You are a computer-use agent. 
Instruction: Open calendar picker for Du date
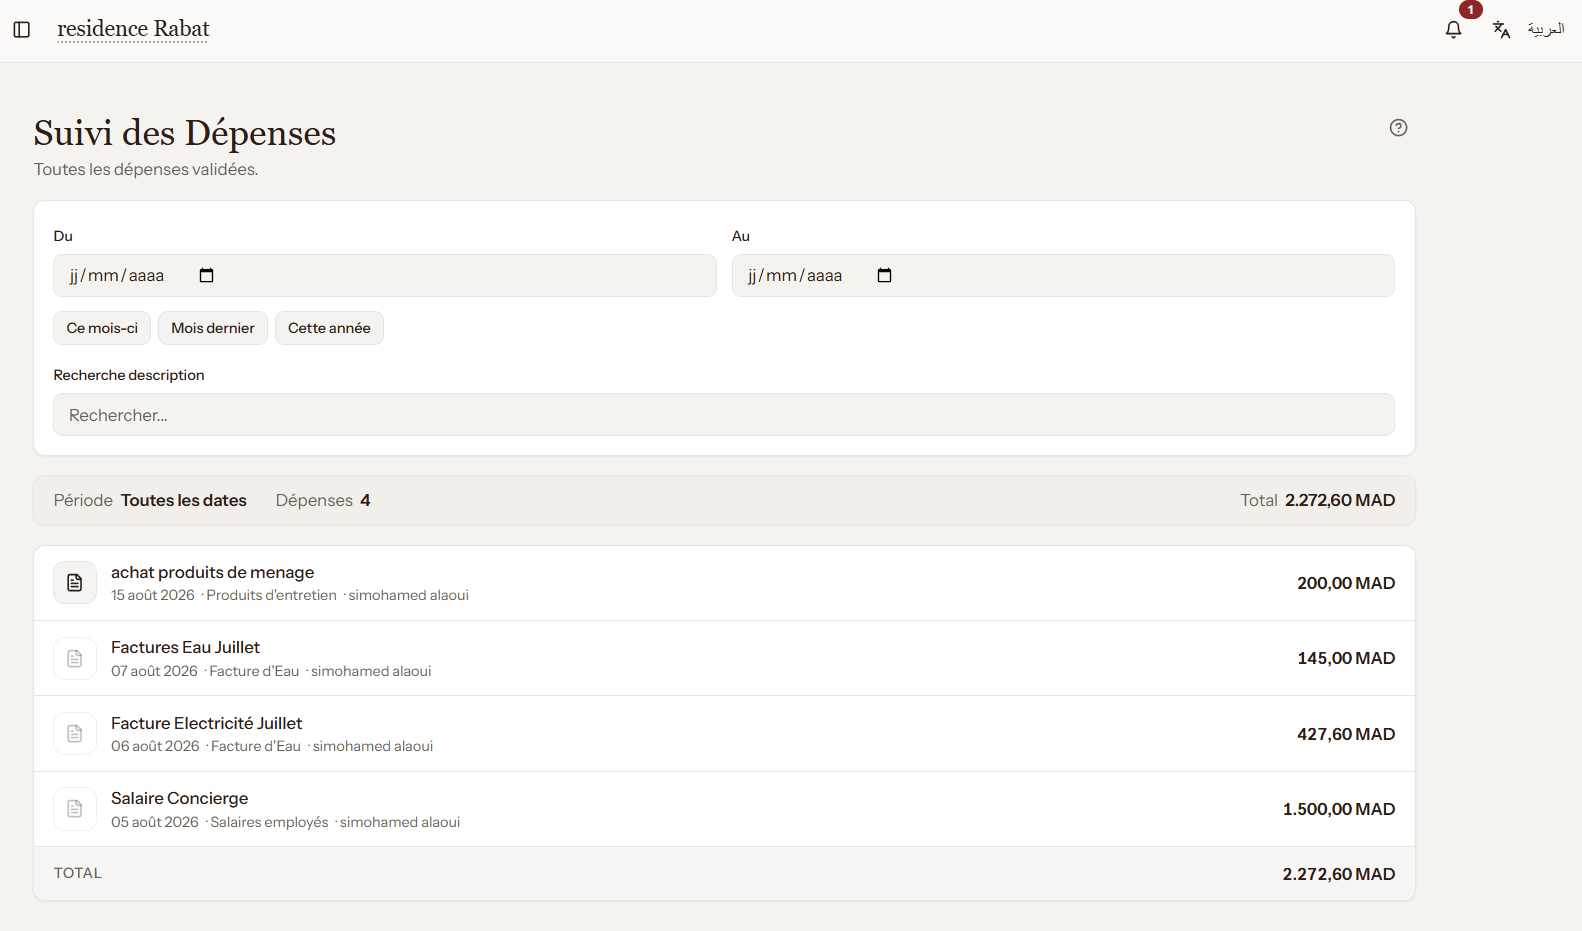click(x=207, y=275)
